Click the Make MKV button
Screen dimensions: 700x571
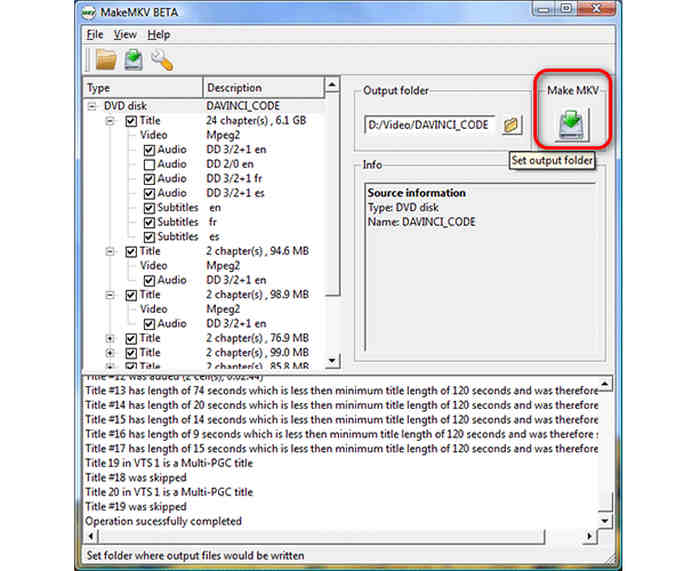pyautogui.click(x=572, y=124)
